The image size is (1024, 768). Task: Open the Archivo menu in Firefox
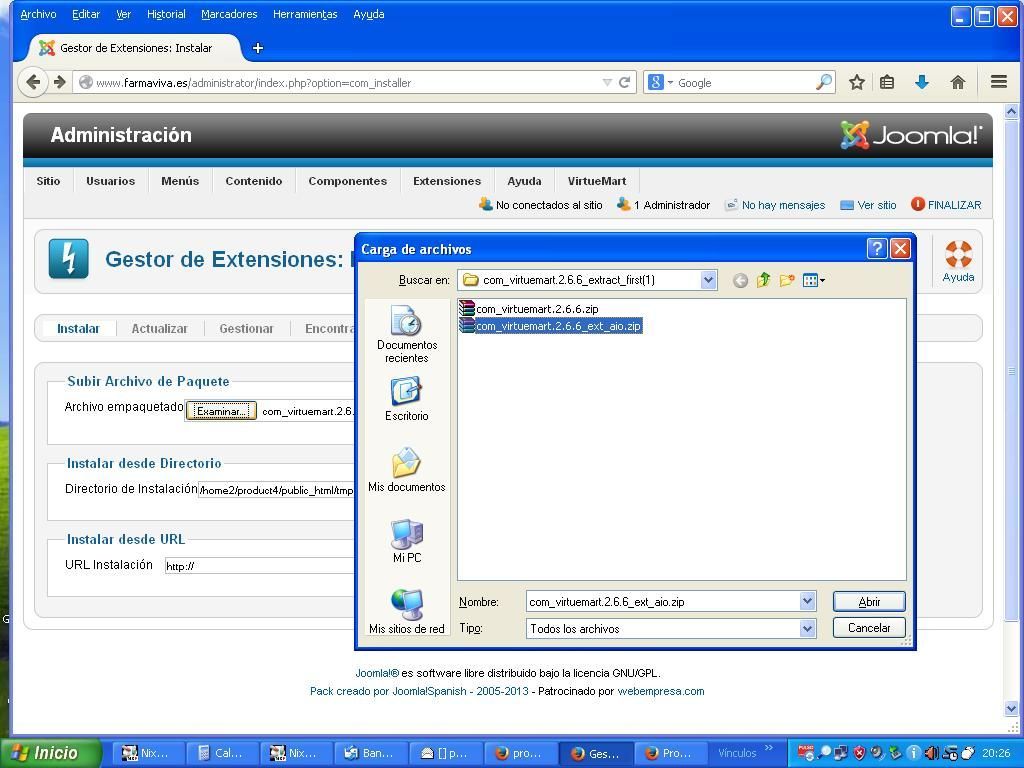(x=38, y=14)
